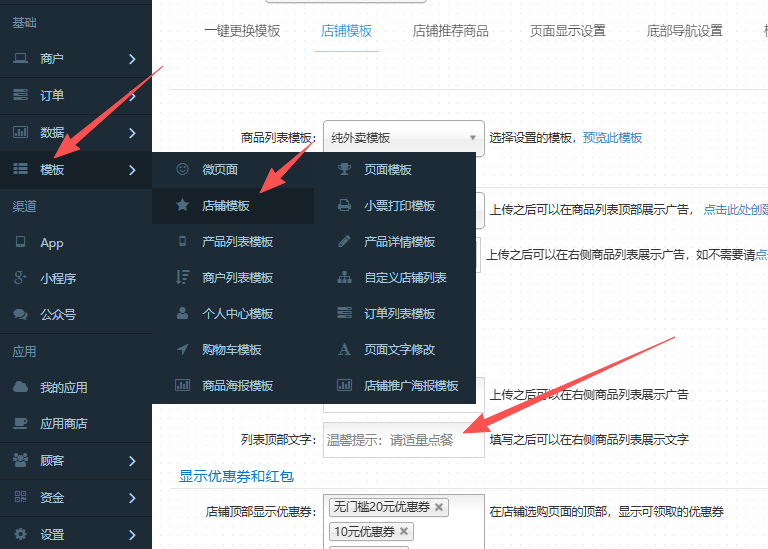The width and height of the screenshot is (768, 549).
Task: Click the printer icon beside 小票打印模板
Action: (344, 206)
